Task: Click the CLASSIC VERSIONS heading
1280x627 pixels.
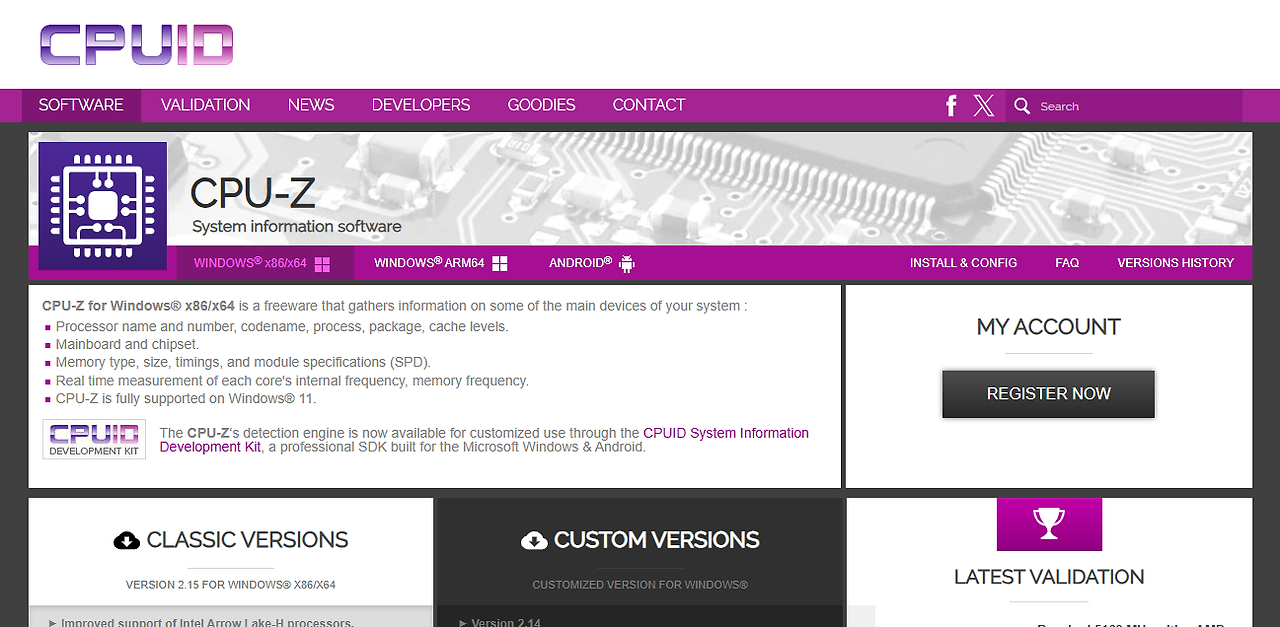Action: [247, 540]
